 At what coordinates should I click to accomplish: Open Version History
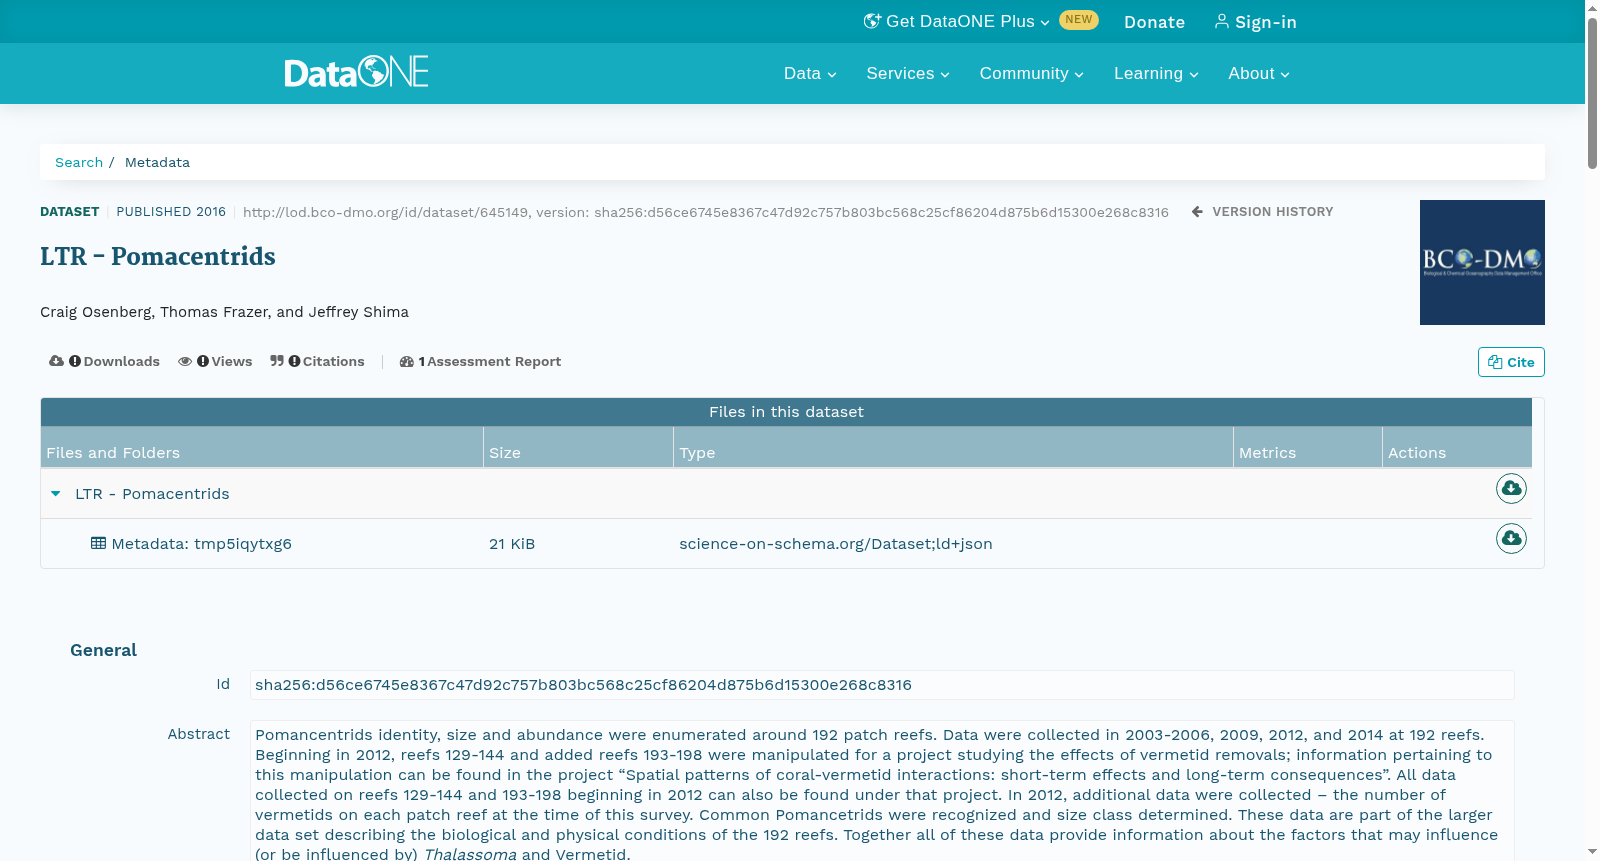tap(1262, 212)
